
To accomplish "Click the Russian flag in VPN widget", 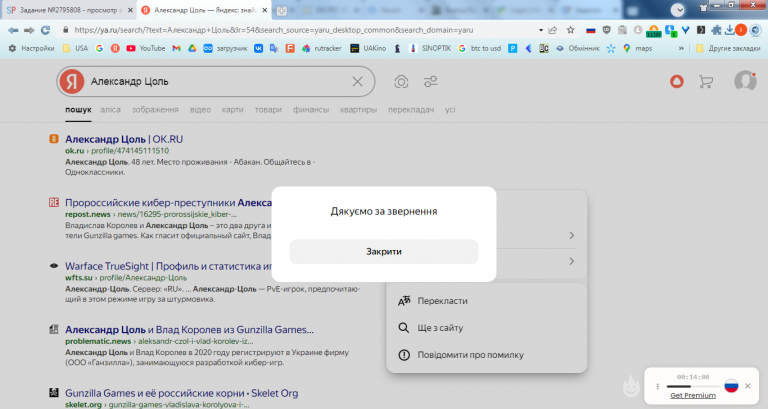I will 731,385.
